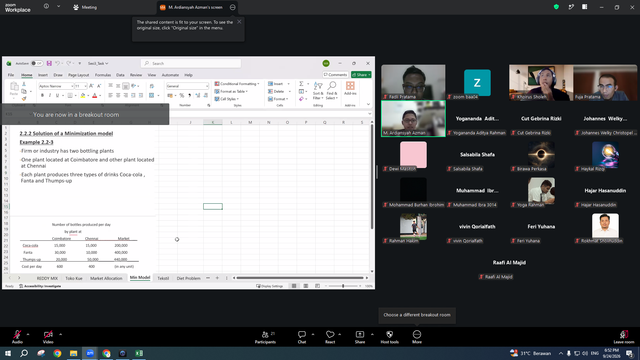Open the More options menu in Zoom
The height and width of the screenshot is (360, 640).
click(417, 337)
